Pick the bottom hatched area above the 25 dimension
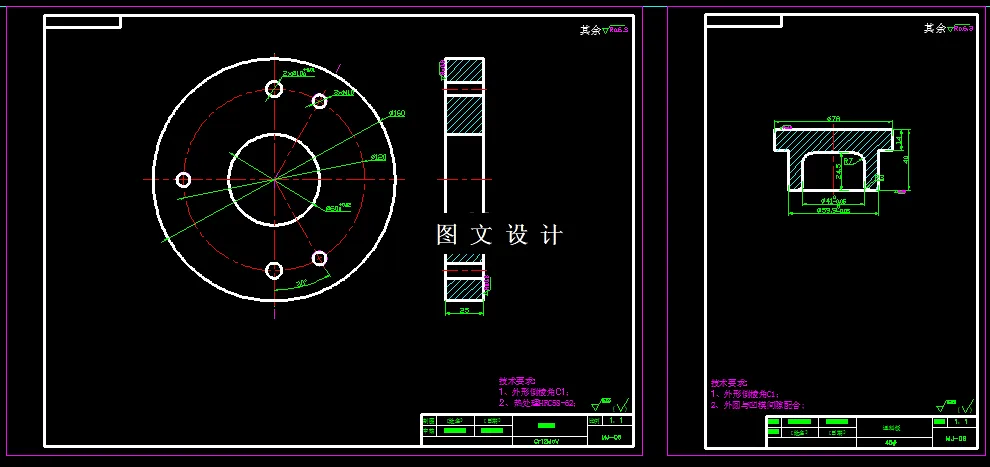 [x=464, y=290]
